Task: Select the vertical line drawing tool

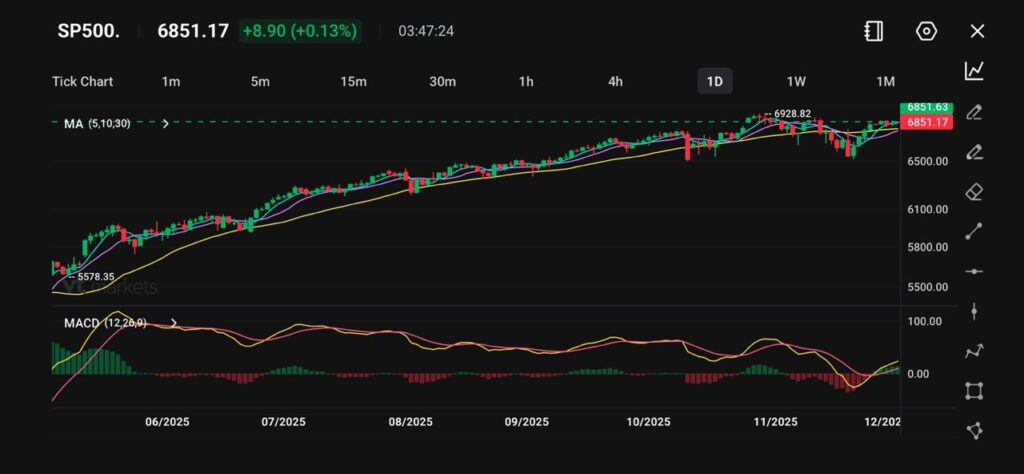Action: click(974, 311)
